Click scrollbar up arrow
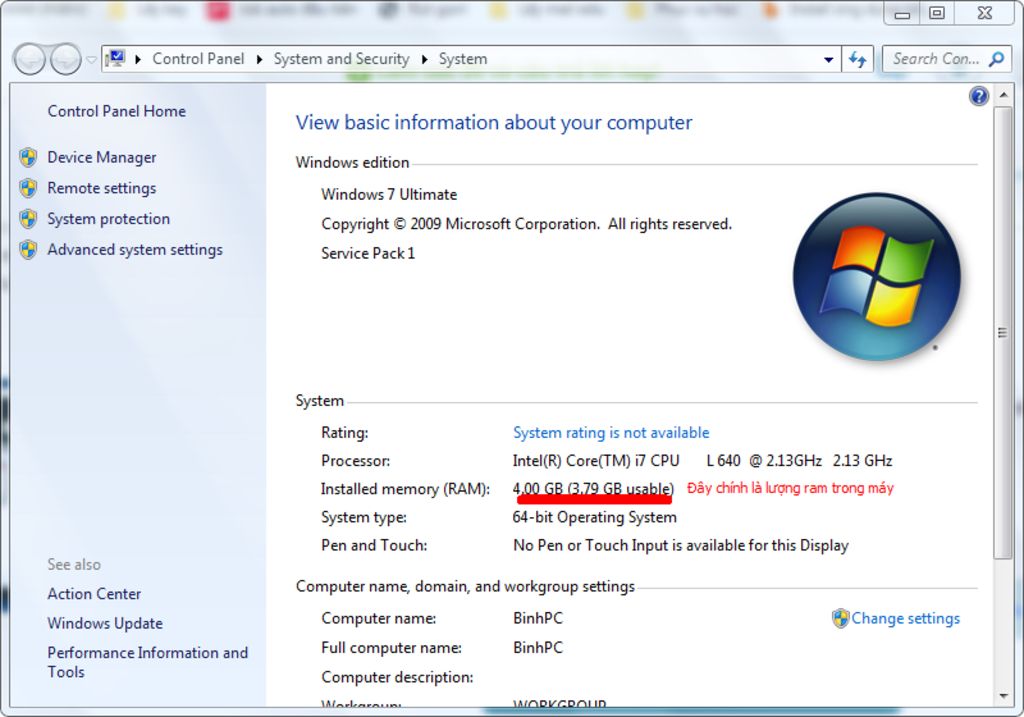This screenshot has height=717, width=1024. [1002, 96]
